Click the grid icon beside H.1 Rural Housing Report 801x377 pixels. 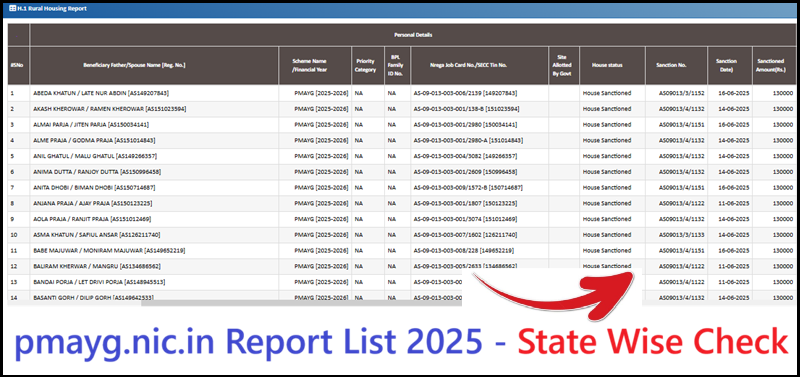point(13,9)
